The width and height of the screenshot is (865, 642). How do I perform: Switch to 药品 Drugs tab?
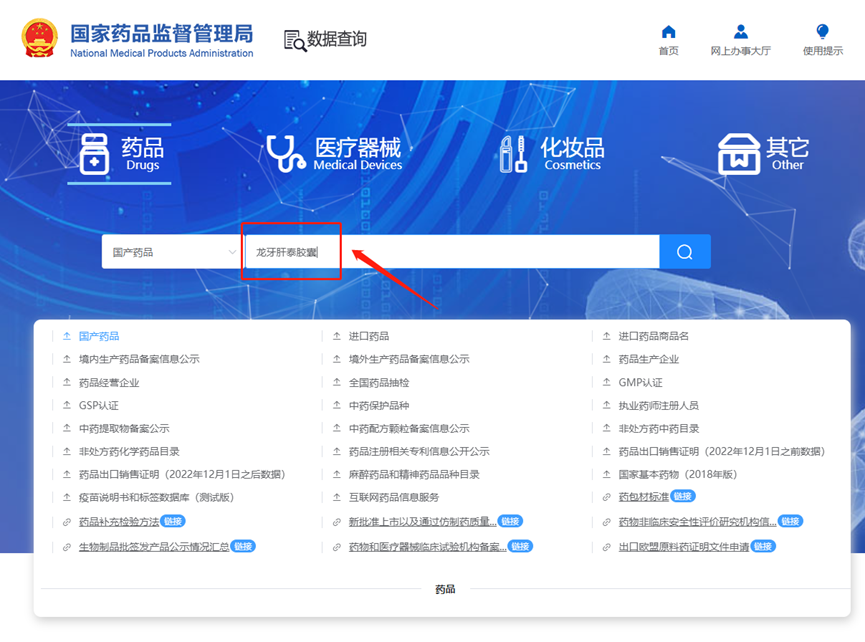click(x=121, y=154)
